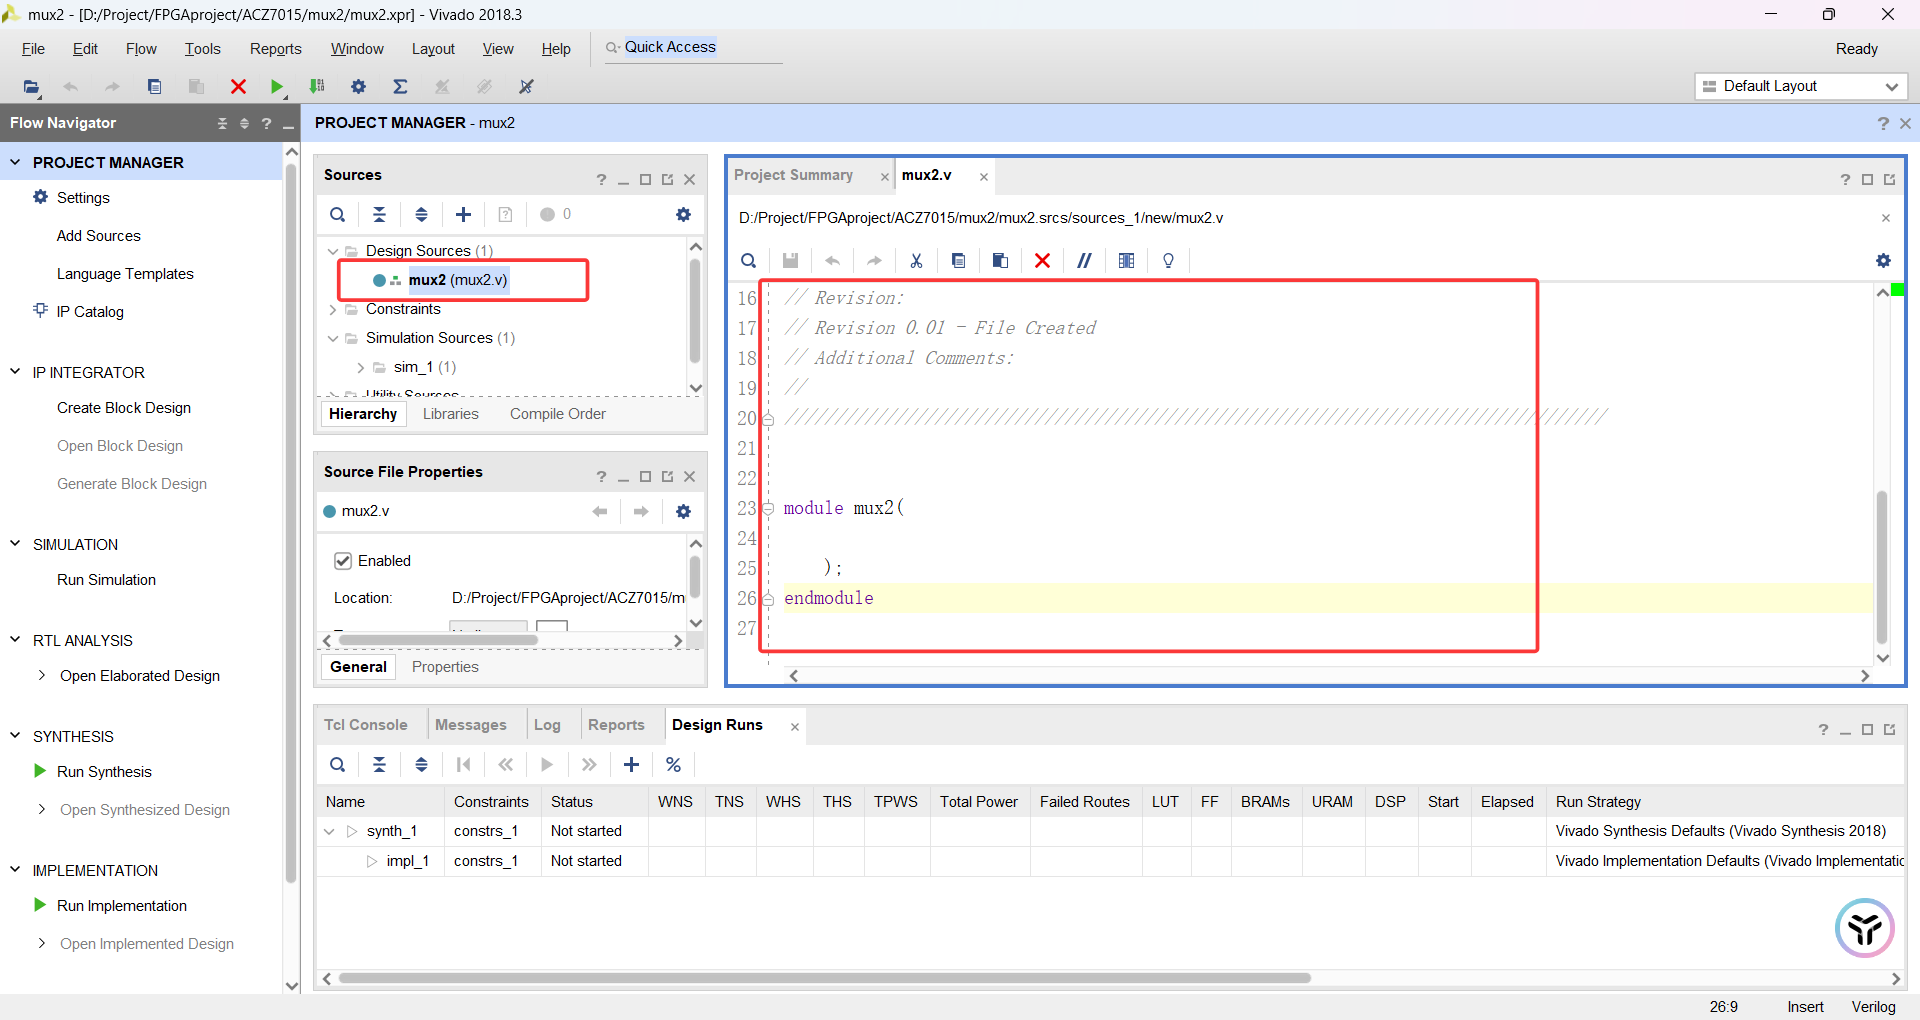Click the editor search icon
1920x1020 pixels.
point(748,261)
